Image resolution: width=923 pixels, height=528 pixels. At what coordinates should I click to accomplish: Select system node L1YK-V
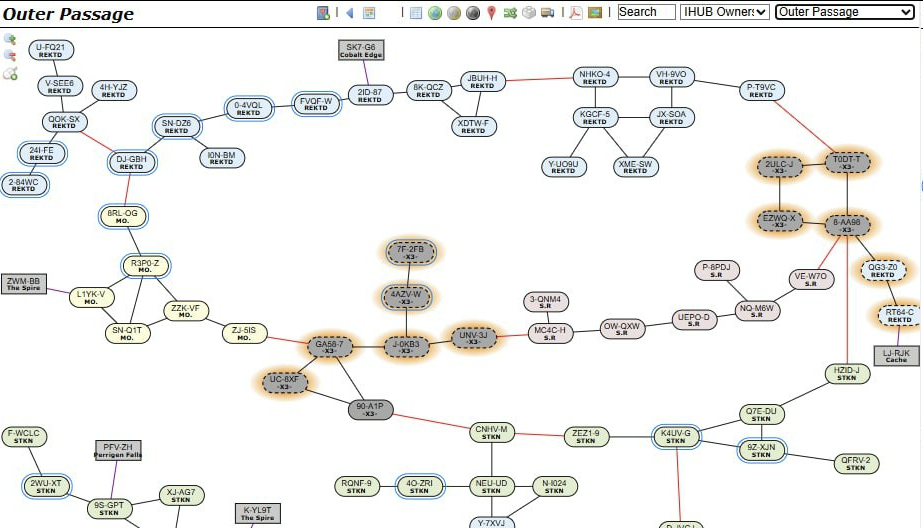[x=91, y=297]
